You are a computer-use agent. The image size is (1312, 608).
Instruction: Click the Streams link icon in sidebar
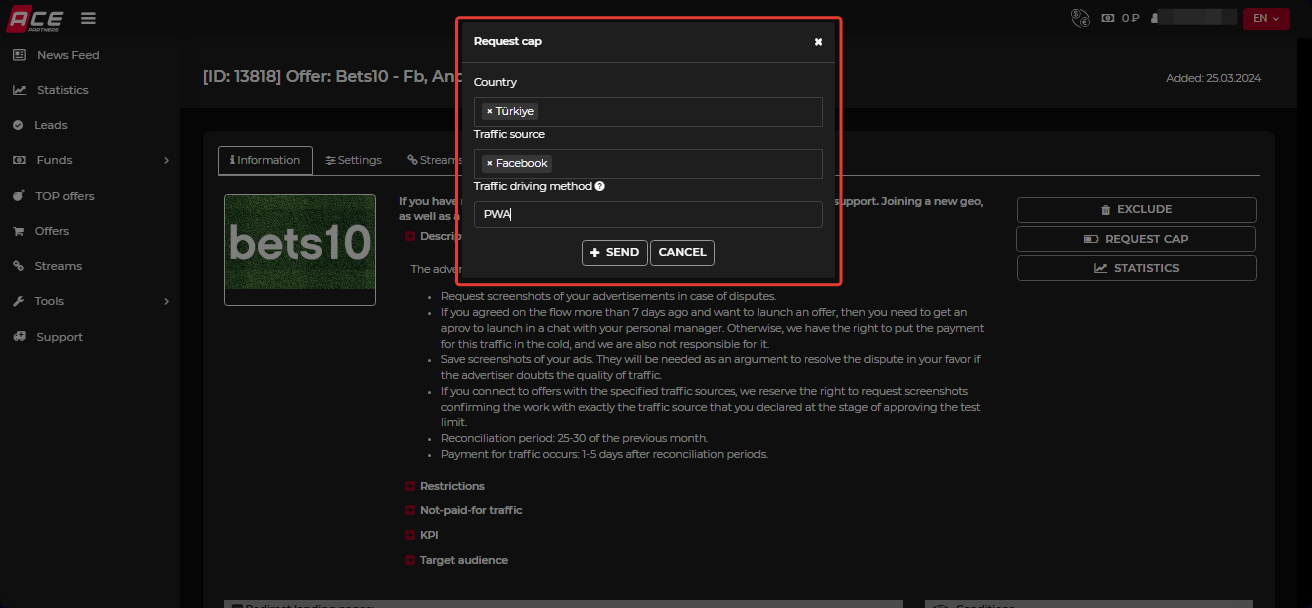coord(18,266)
